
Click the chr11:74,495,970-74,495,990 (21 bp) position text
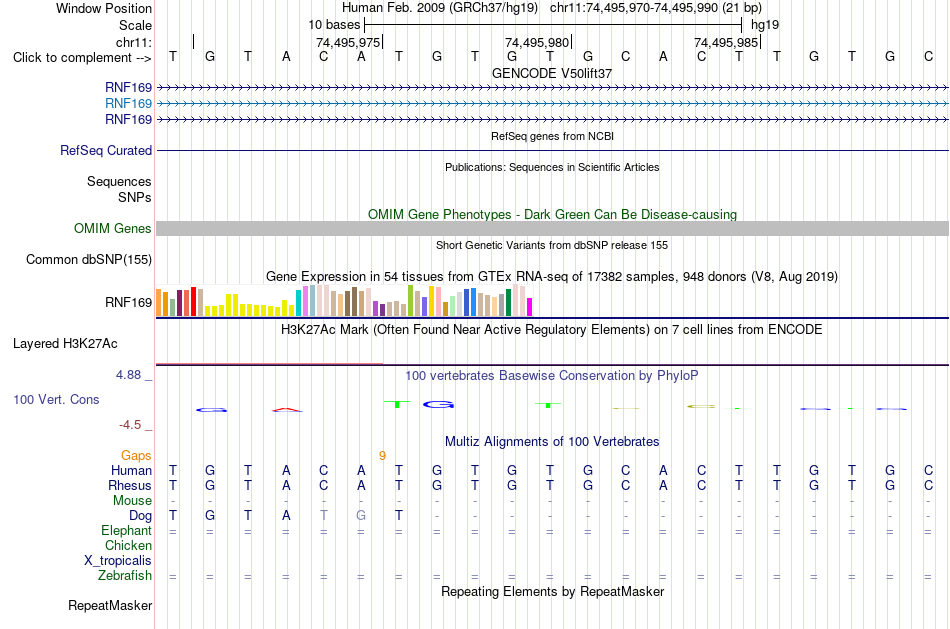(x=656, y=8)
